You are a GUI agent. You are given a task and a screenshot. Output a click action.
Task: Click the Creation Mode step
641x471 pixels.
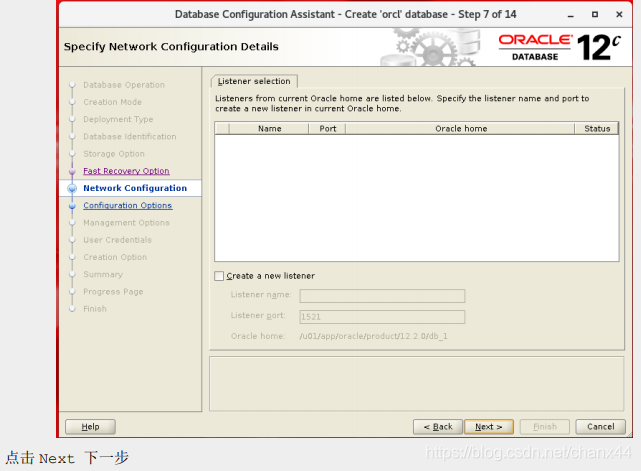112,102
